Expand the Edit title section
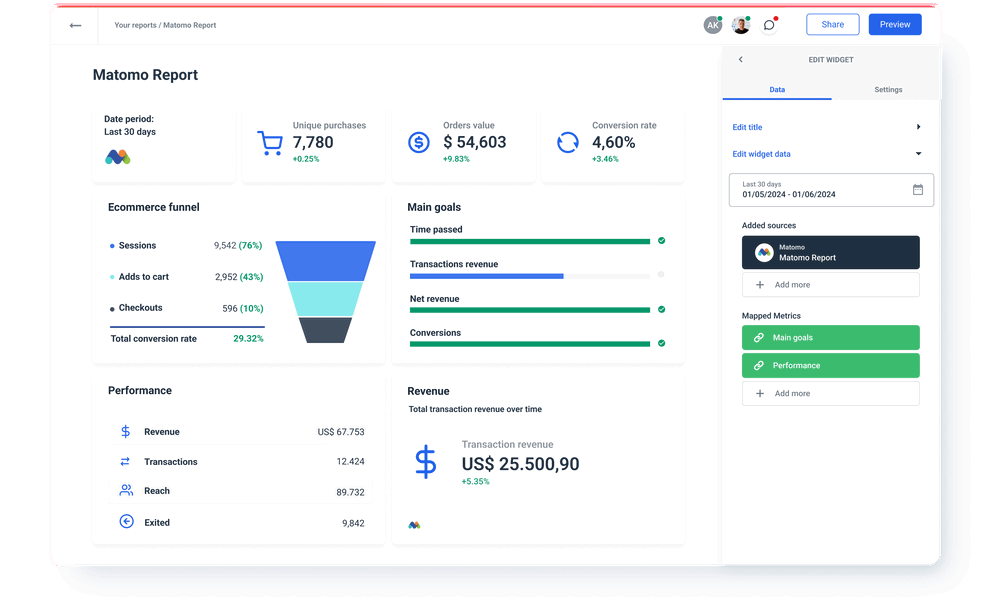The width and height of the screenshot is (992, 603). pyautogui.click(x=918, y=127)
